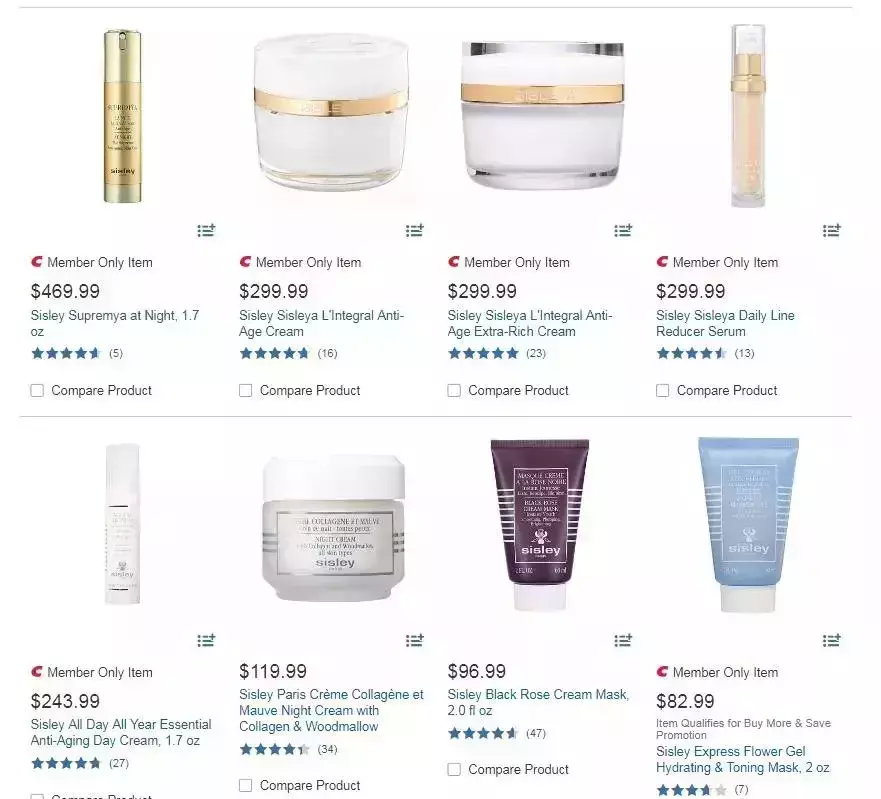
Task: Enable Compare Product for Daily Line Reducer Serum
Action: (662, 391)
